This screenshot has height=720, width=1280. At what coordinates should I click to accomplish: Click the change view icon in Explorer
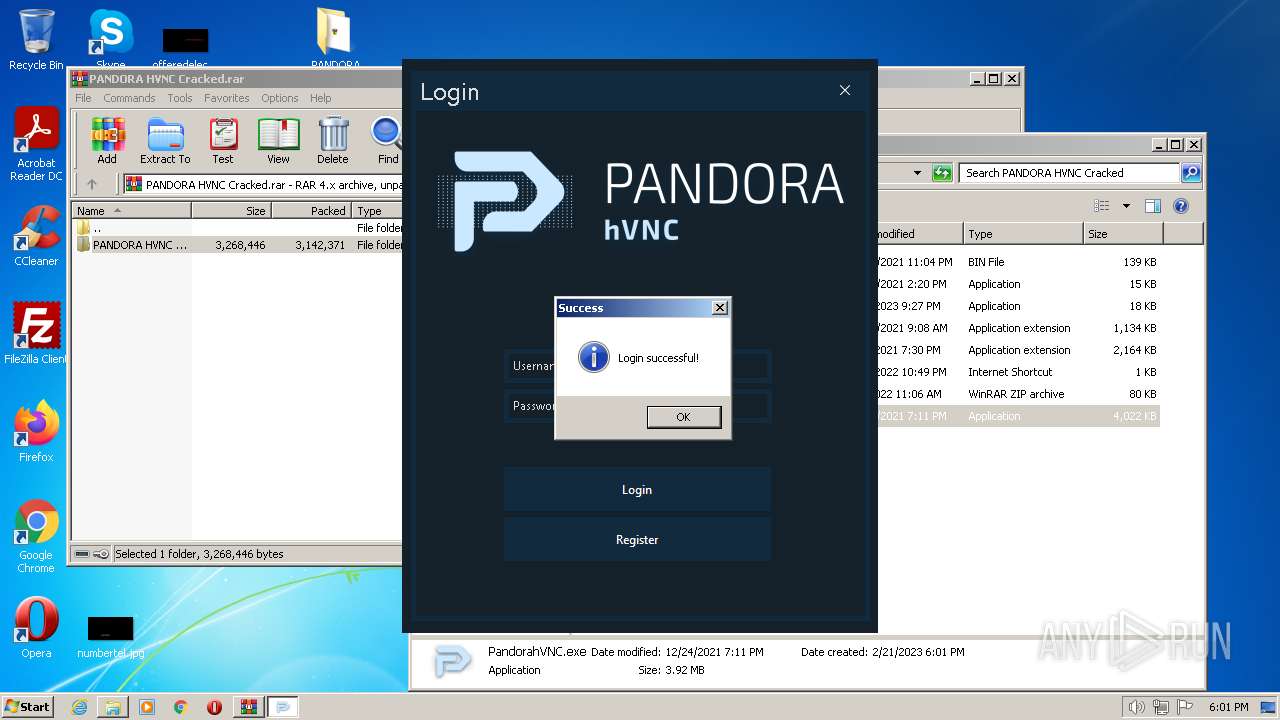1102,206
